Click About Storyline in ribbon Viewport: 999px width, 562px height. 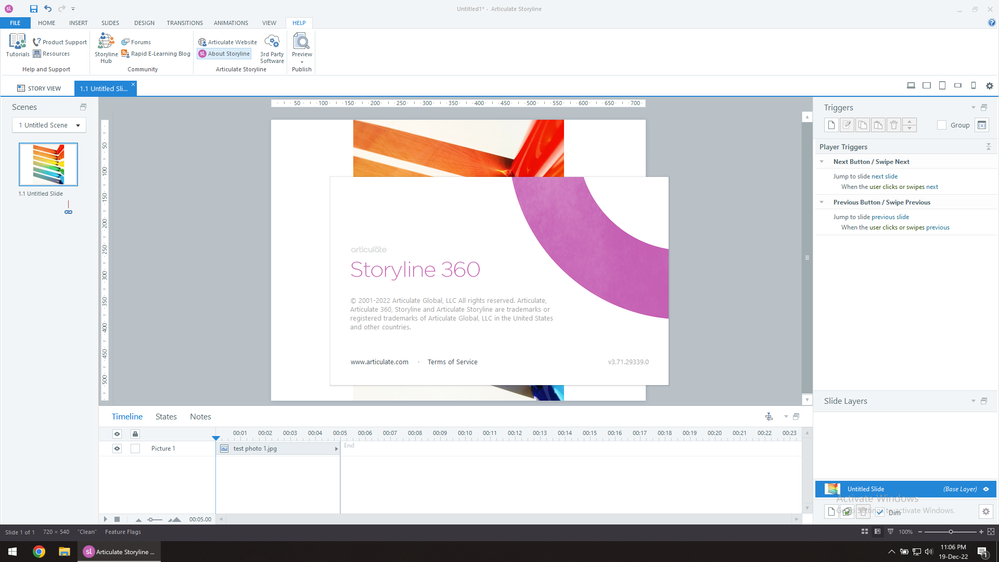coord(224,54)
